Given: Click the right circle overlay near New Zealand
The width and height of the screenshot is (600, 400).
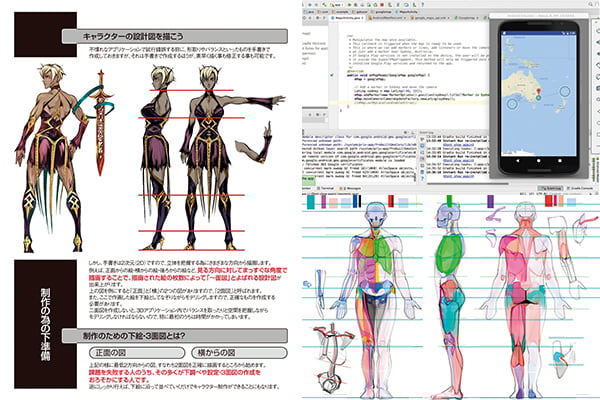Looking at the screenshot, I should click(x=563, y=92).
